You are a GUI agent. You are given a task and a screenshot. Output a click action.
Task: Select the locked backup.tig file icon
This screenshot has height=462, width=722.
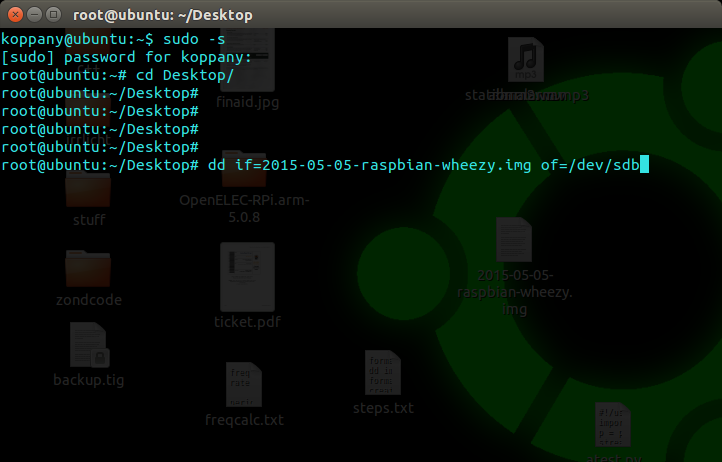[x=90, y=345]
